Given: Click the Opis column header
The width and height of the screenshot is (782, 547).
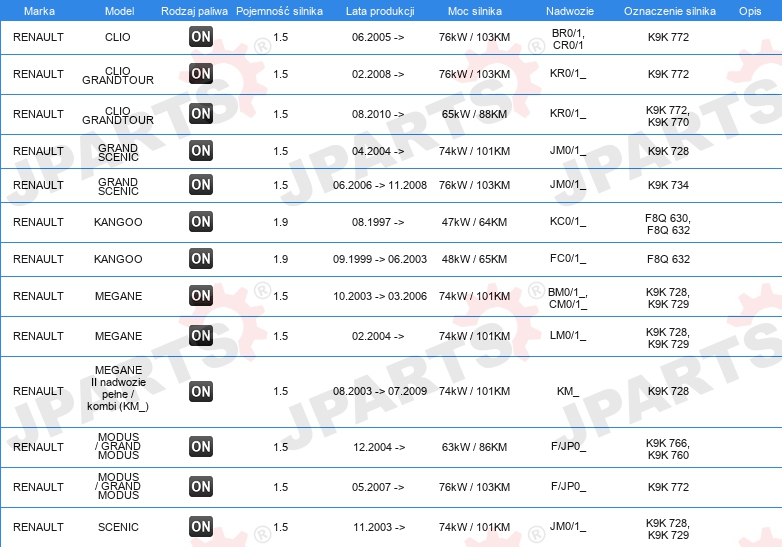Looking at the screenshot, I should tap(750, 11).
